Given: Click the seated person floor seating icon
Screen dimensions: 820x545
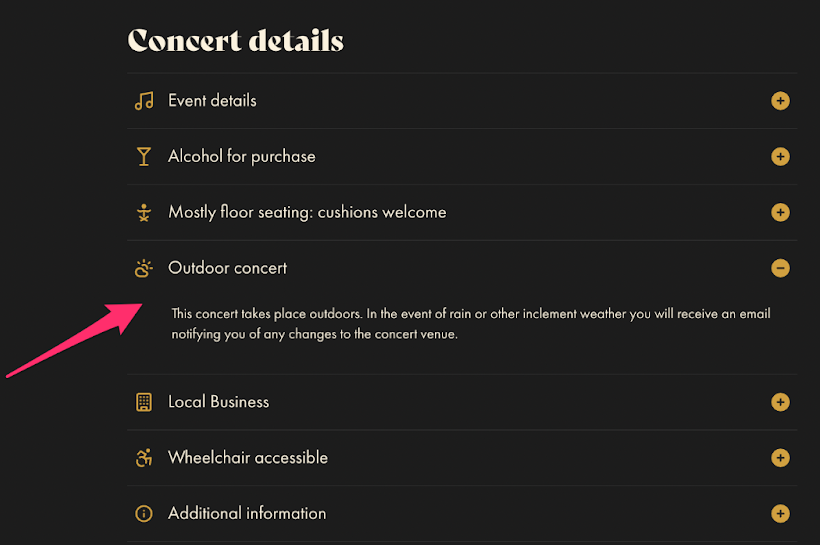Looking at the screenshot, I should click(144, 212).
